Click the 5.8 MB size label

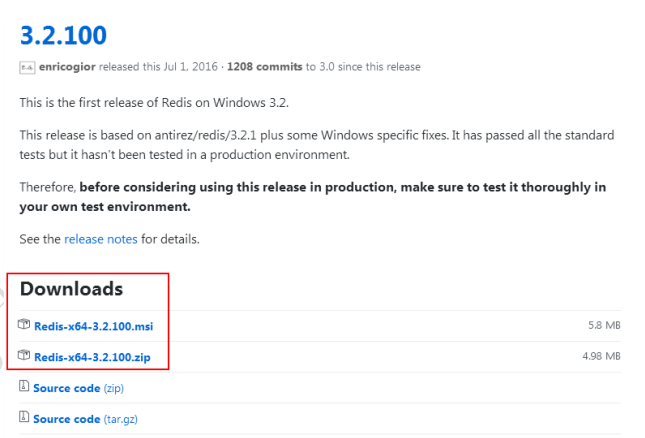[x=604, y=326]
